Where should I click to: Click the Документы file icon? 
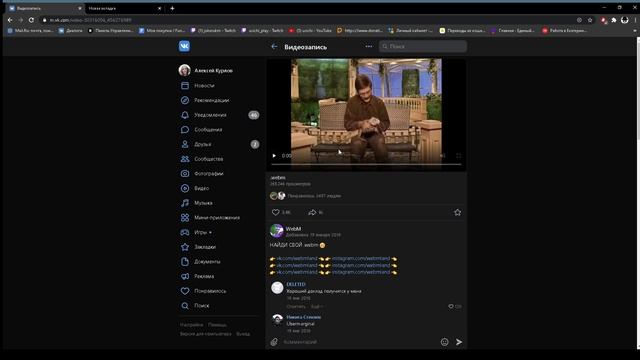[x=185, y=262]
